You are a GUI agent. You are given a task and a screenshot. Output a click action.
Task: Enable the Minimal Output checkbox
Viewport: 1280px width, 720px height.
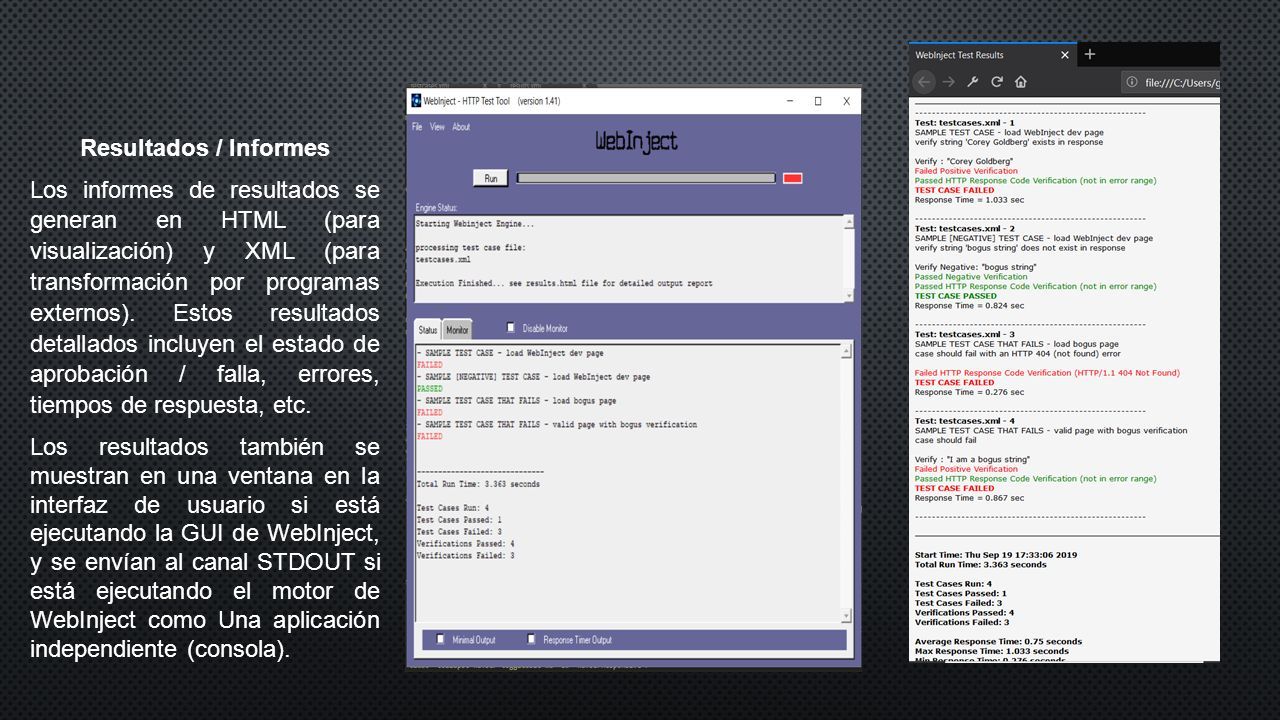[441, 639]
